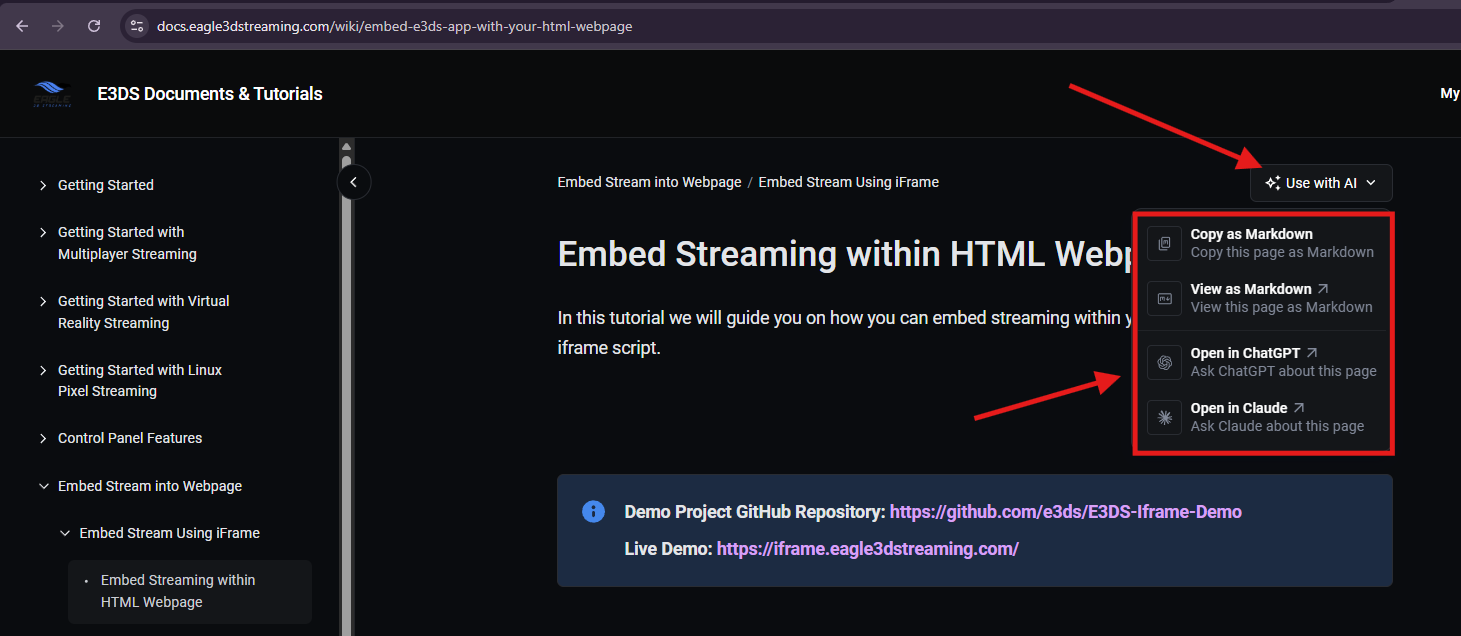The image size is (1461, 636).
Task: Select the URL in the address bar
Action: click(394, 26)
